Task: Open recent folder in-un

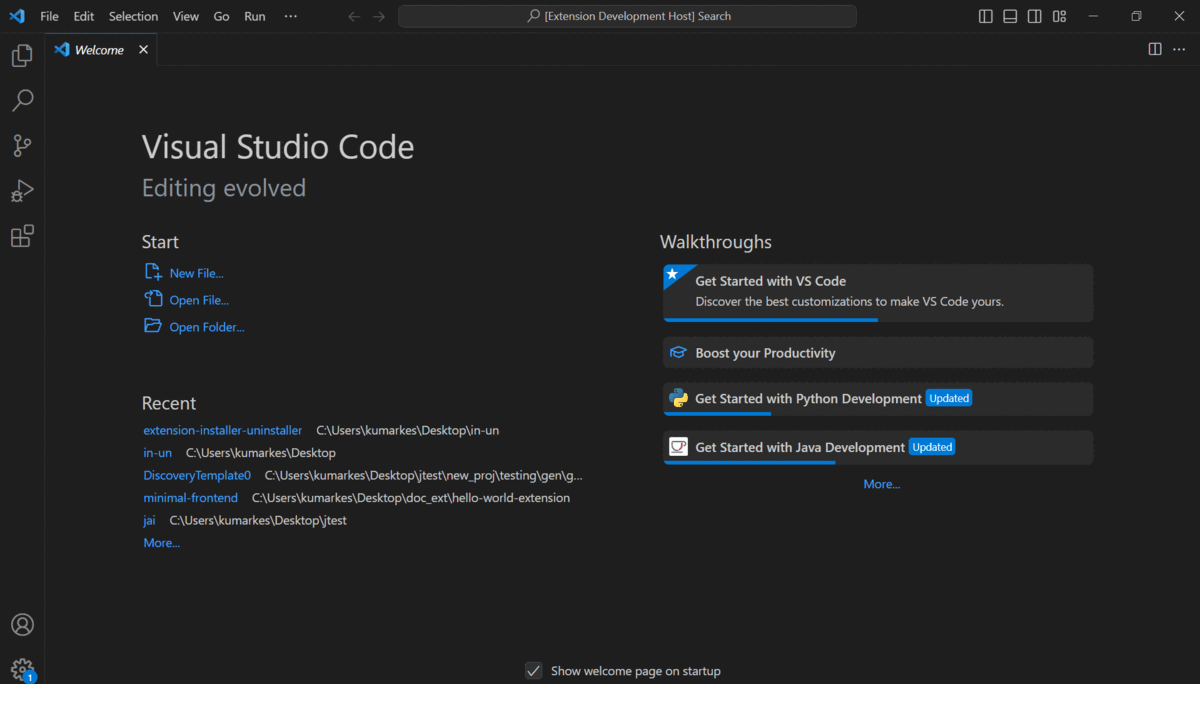Action: pos(157,453)
